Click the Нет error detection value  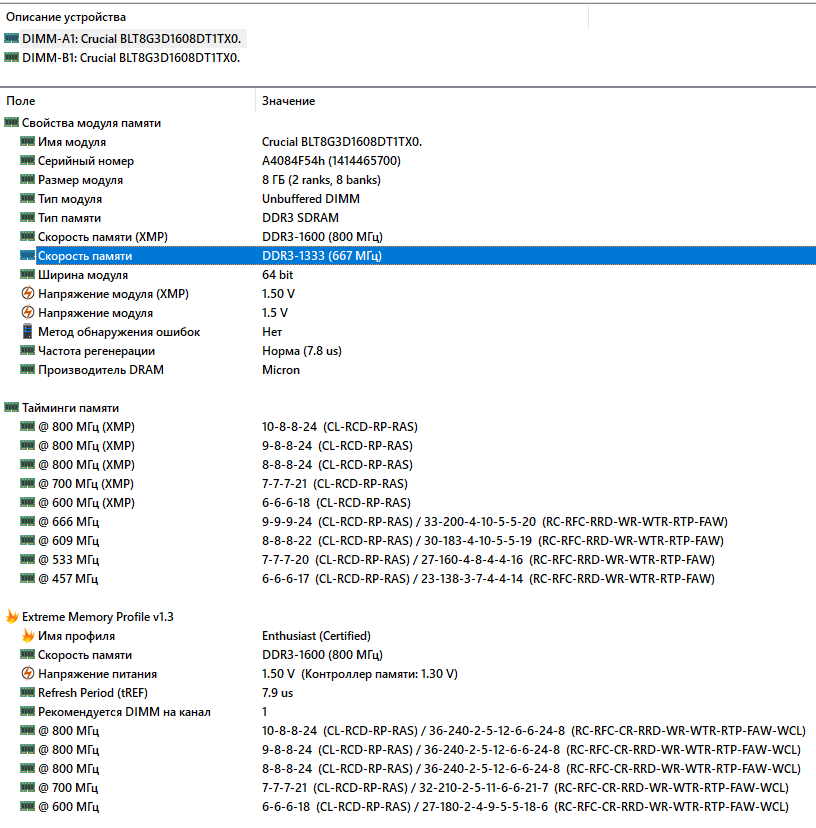(x=271, y=332)
